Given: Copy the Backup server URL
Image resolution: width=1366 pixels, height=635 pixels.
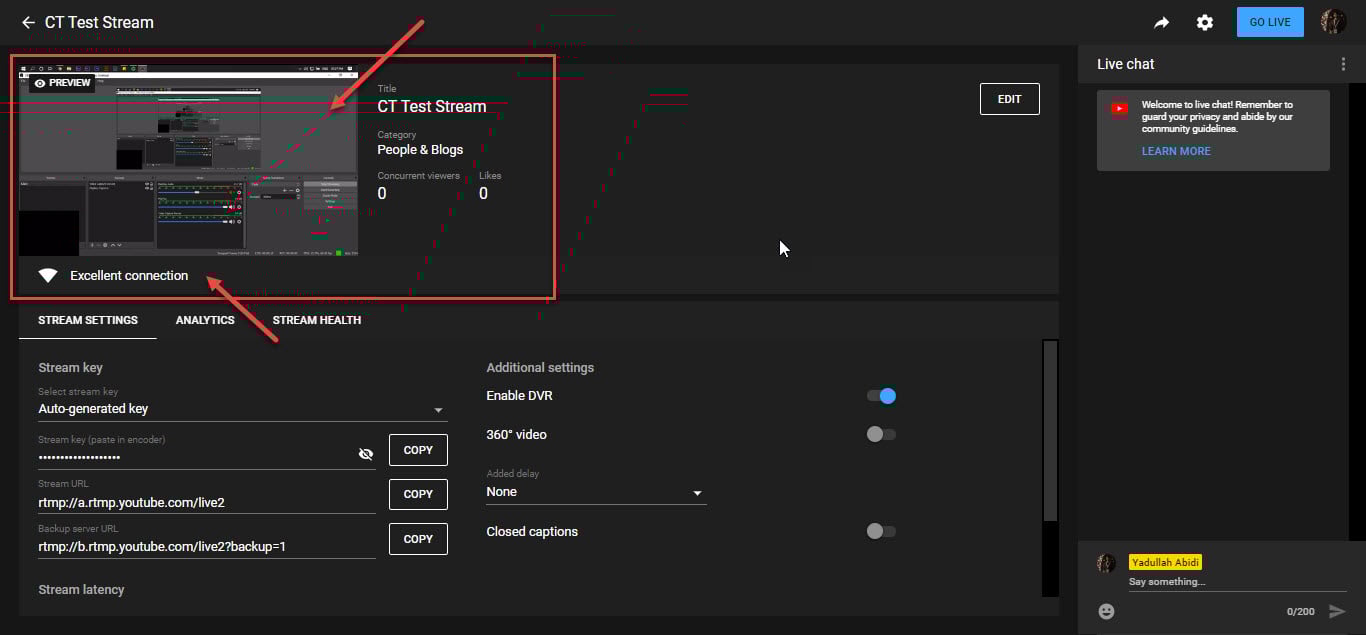Looking at the screenshot, I should [x=418, y=539].
